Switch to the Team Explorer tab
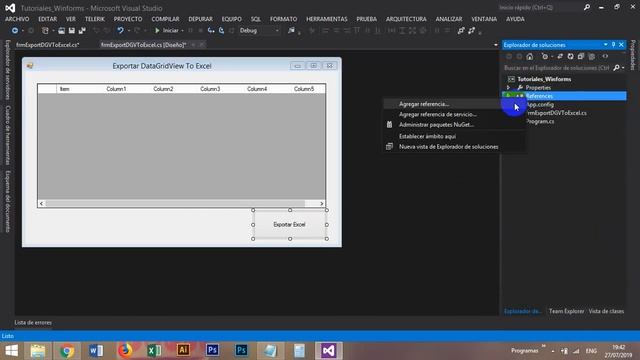Viewport: 640px width, 360px height. (566, 311)
